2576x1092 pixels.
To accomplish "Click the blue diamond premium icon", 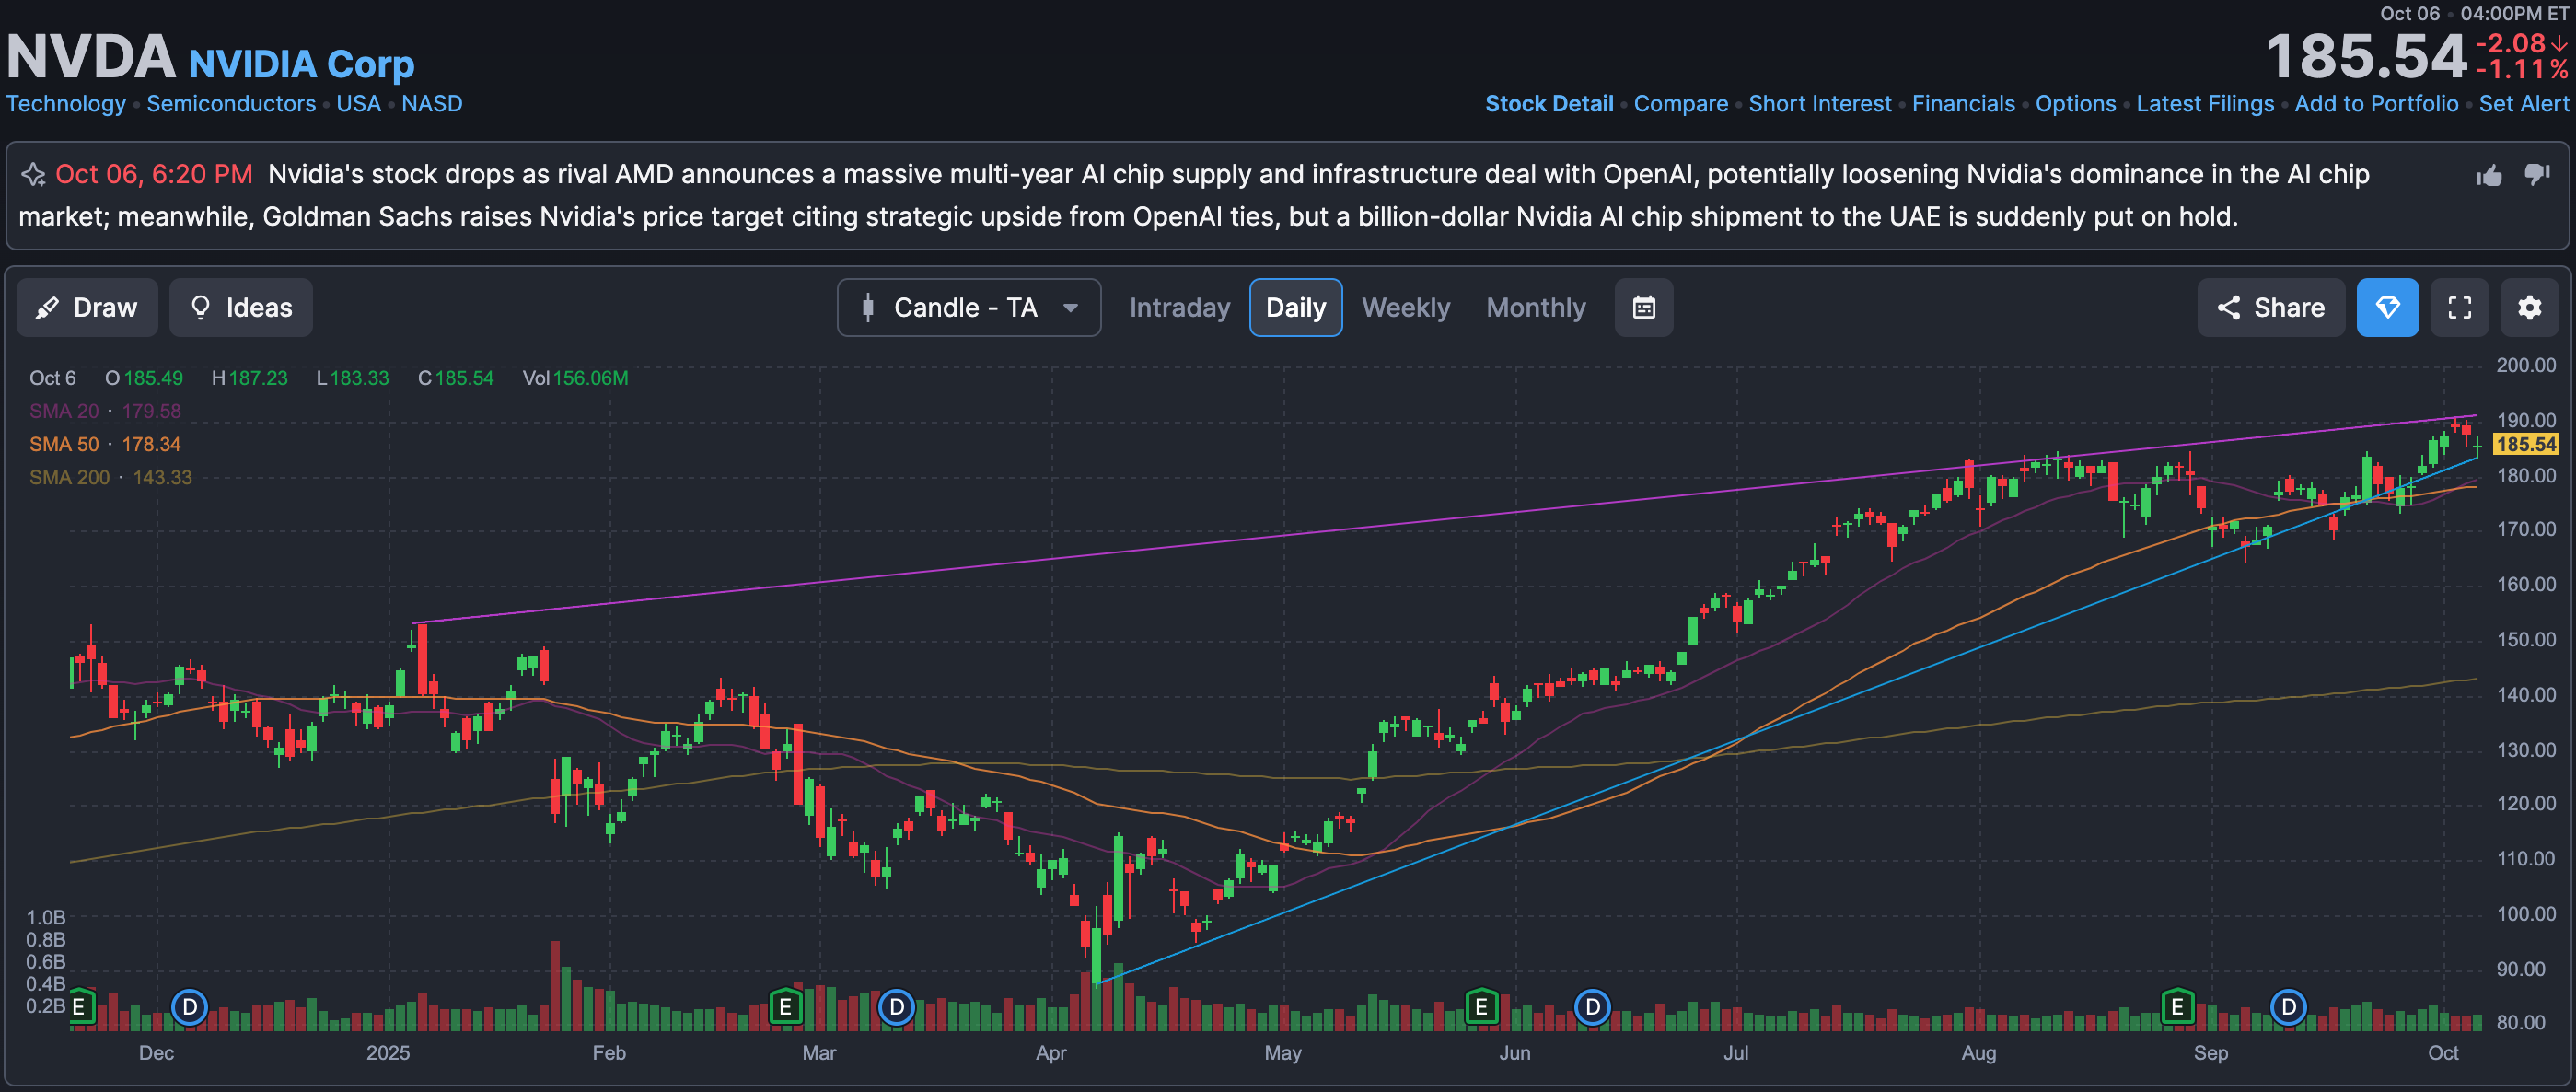I will coord(2387,307).
